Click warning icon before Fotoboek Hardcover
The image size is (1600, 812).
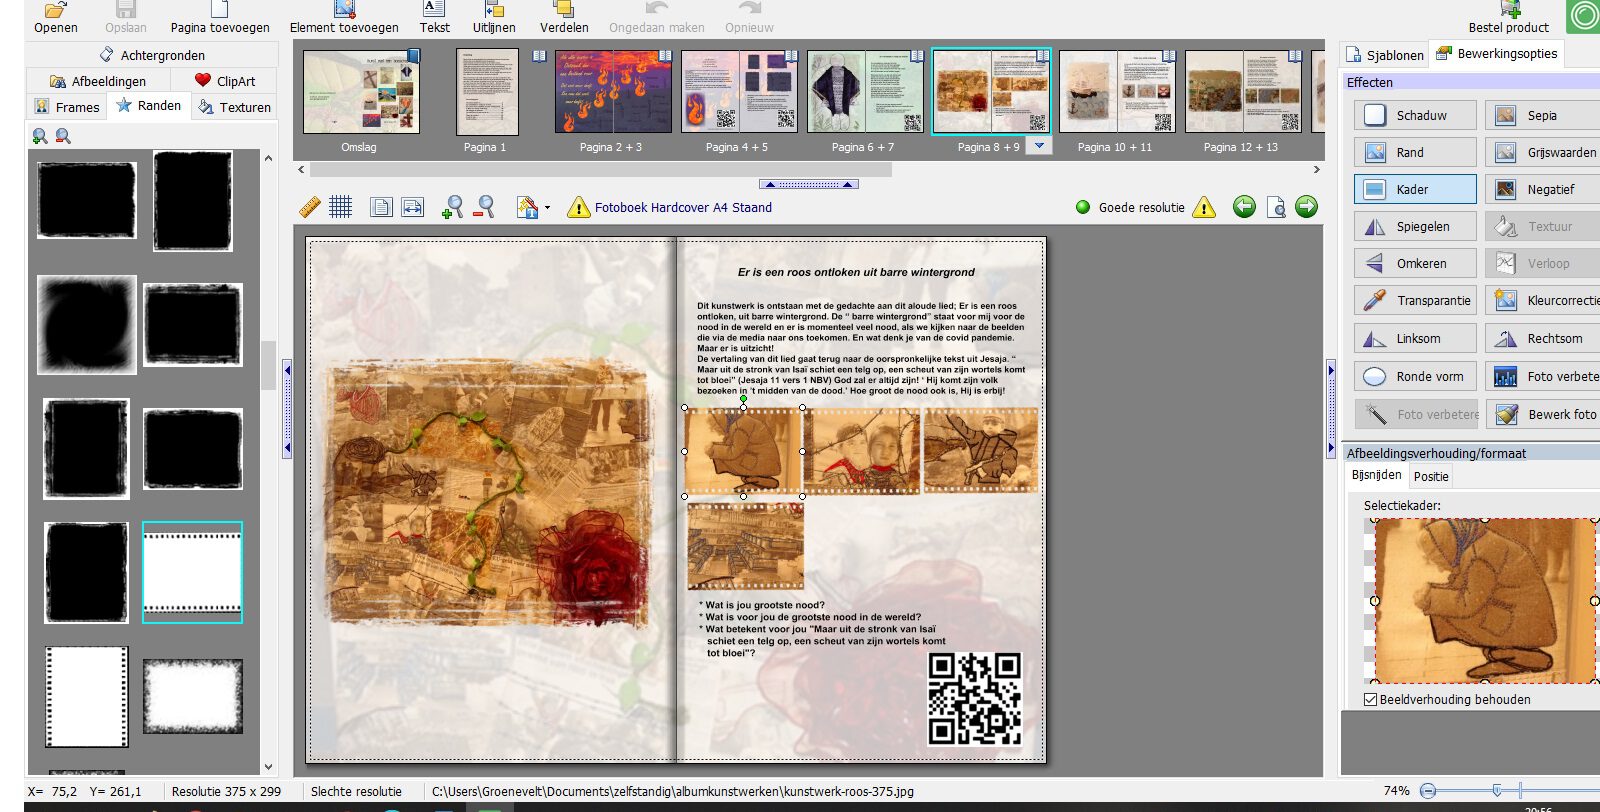coord(578,207)
